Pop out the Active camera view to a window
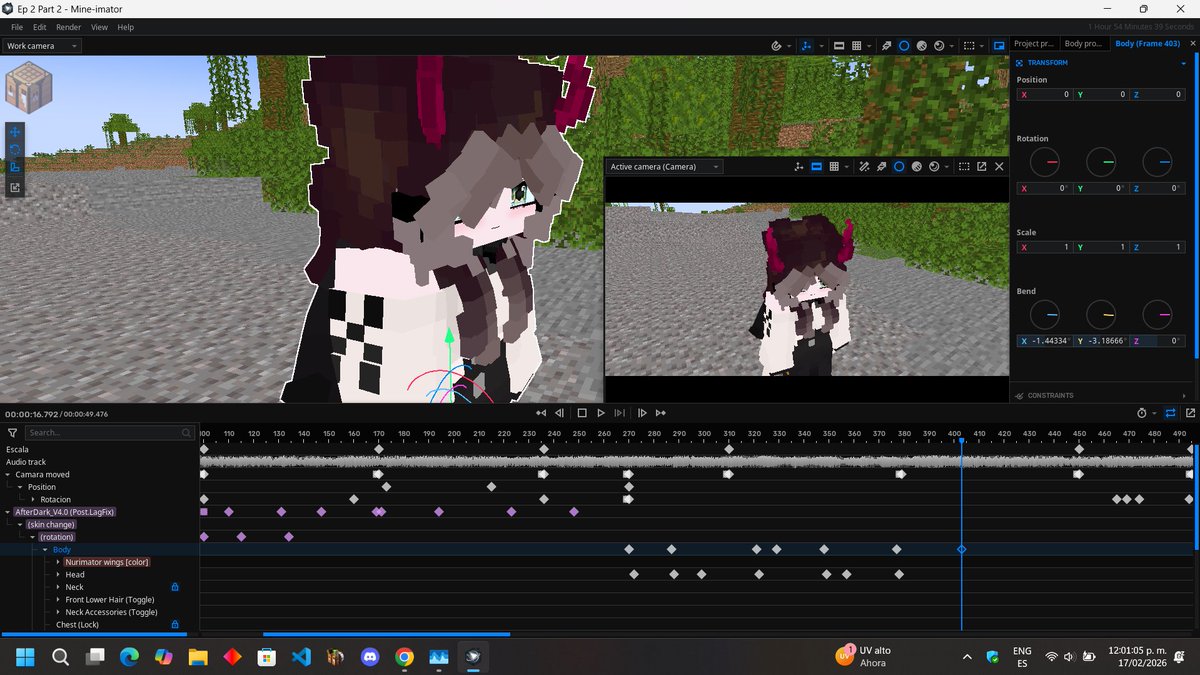Viewport: 1200px width, 675px height. 982,167
